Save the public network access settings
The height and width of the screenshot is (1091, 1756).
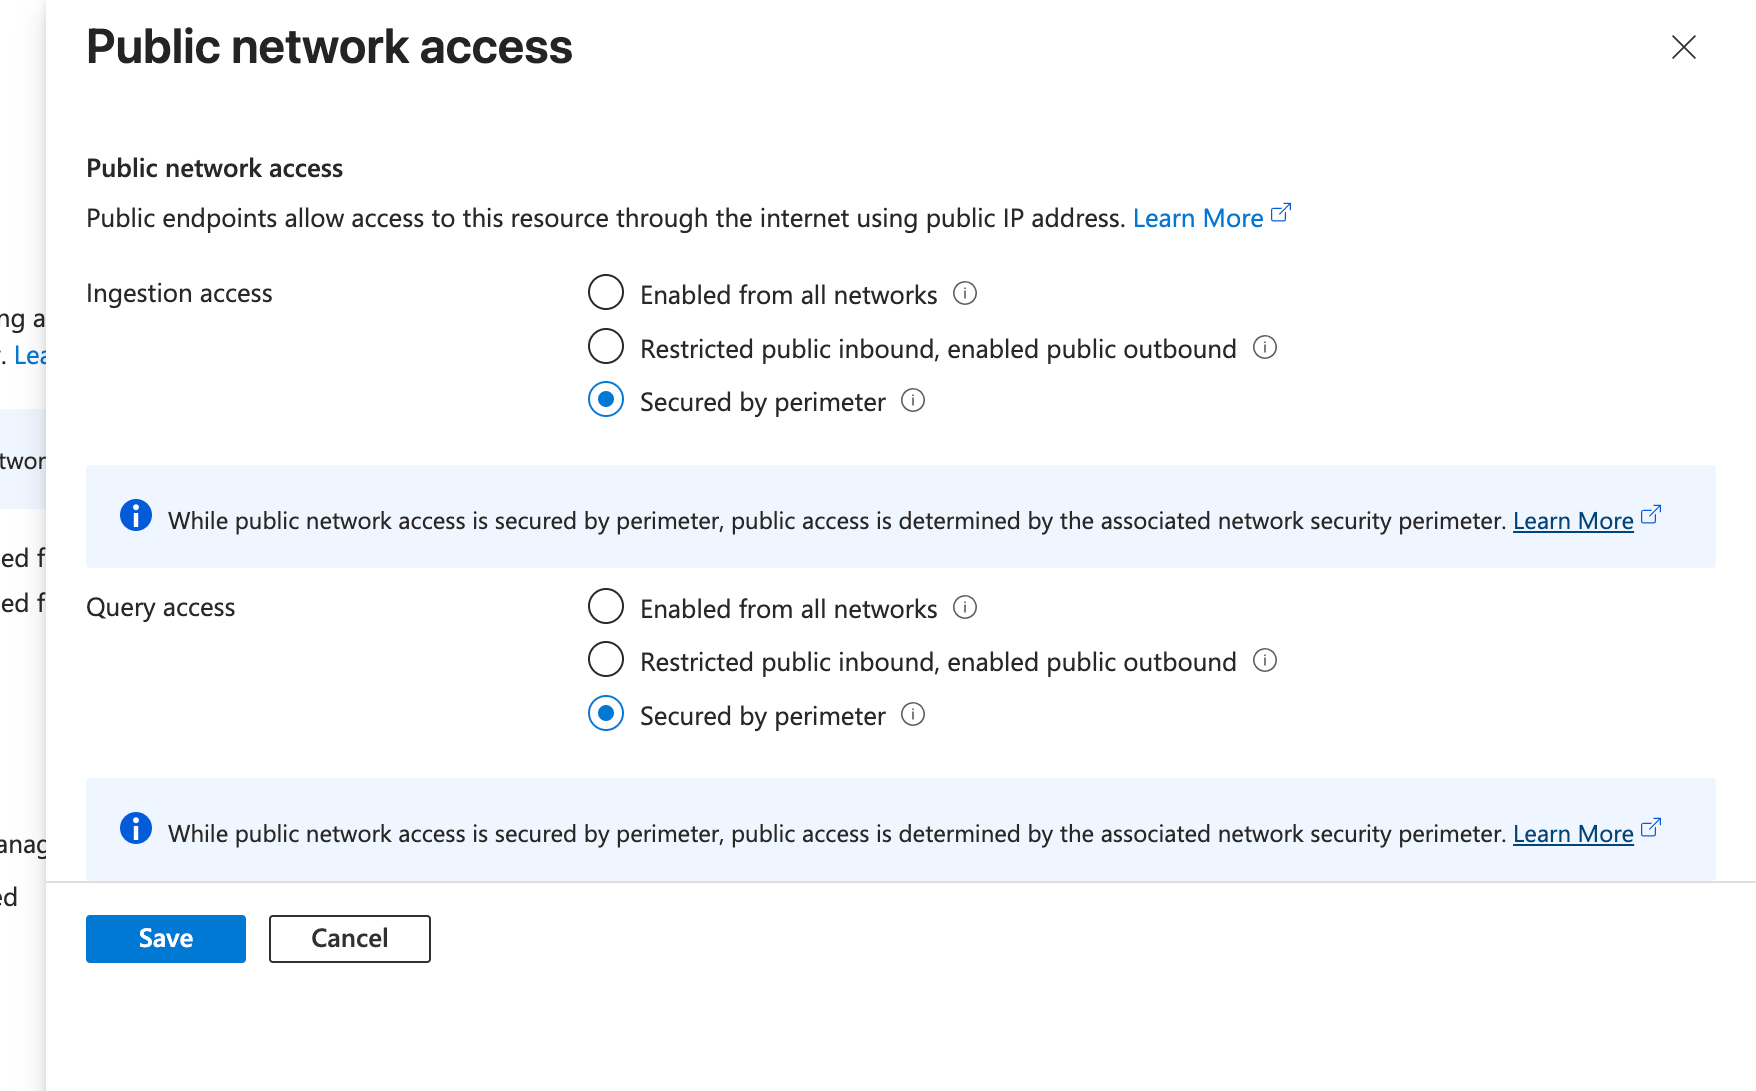pyautogui.click(x=166, y=939)
